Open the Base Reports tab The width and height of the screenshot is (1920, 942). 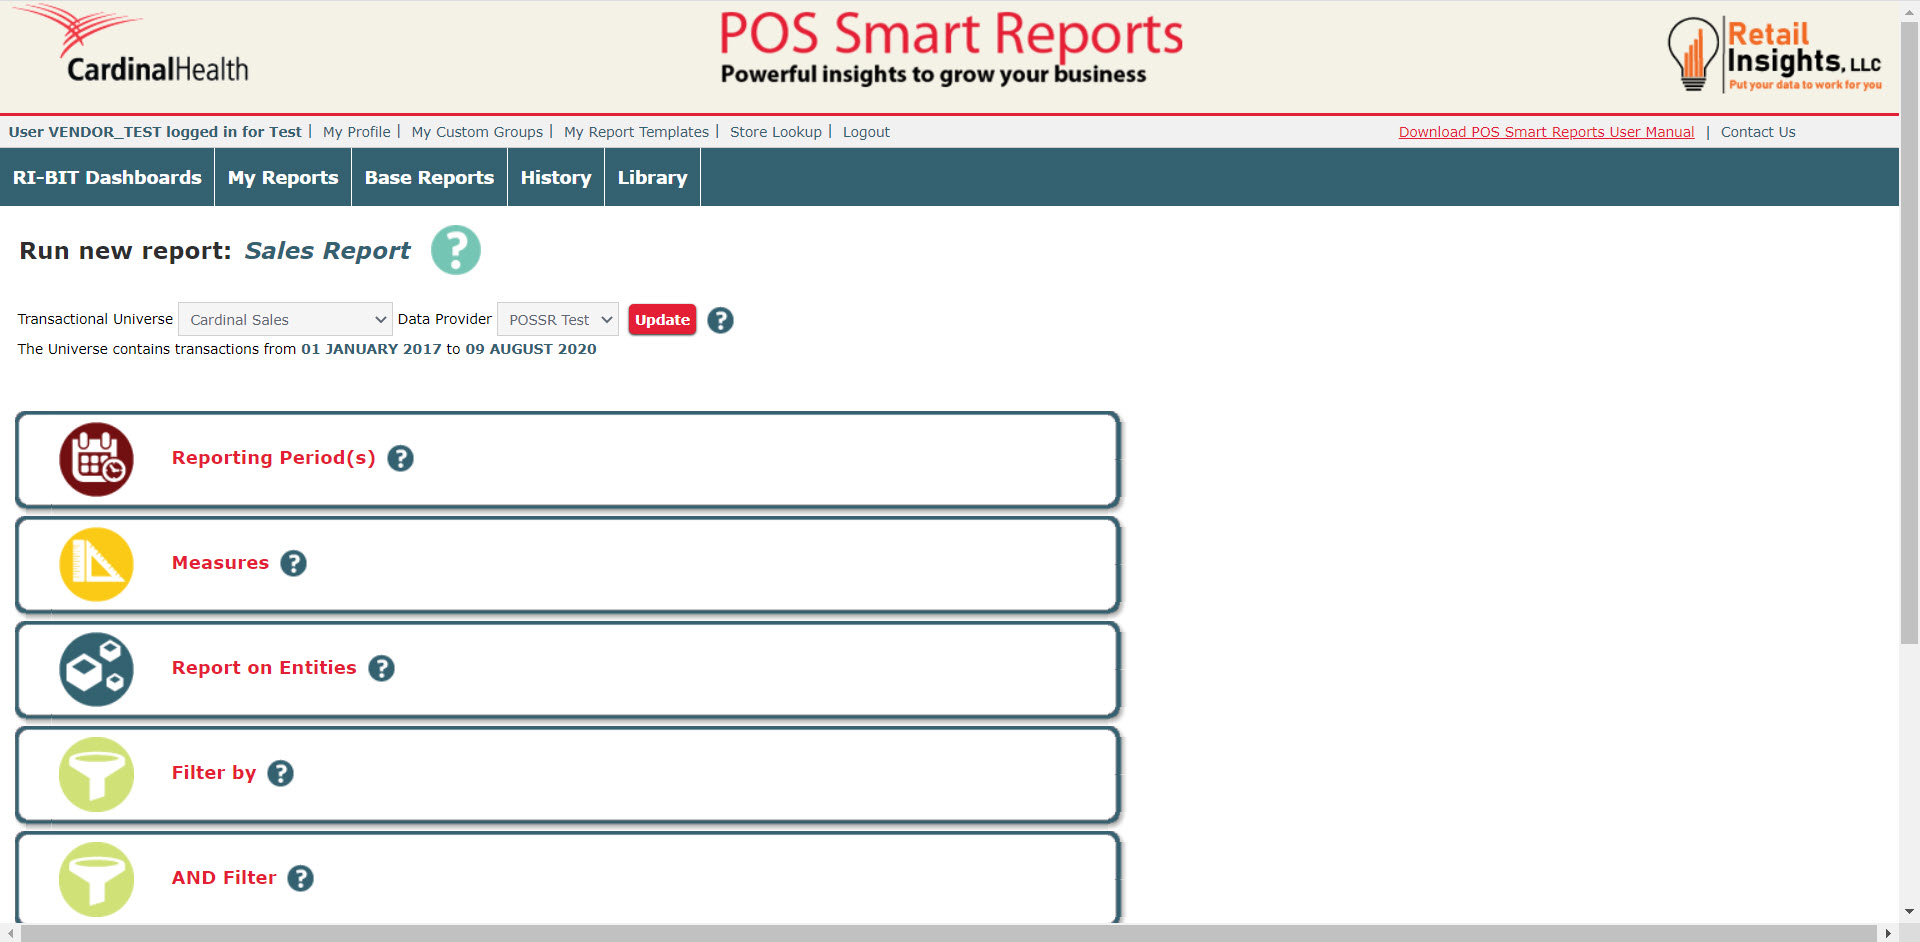pyautogui.click(x=429, y=178)
